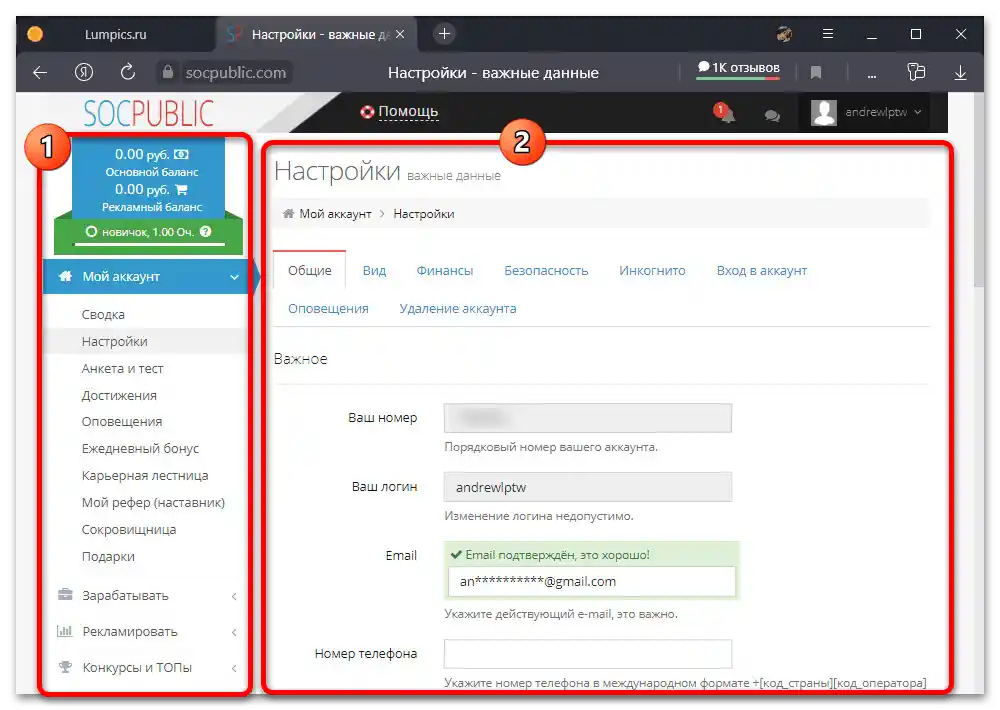This screenshot has height=710, width=1000.
Task: Open the browser hamburger menu
Action: (828, 34)
